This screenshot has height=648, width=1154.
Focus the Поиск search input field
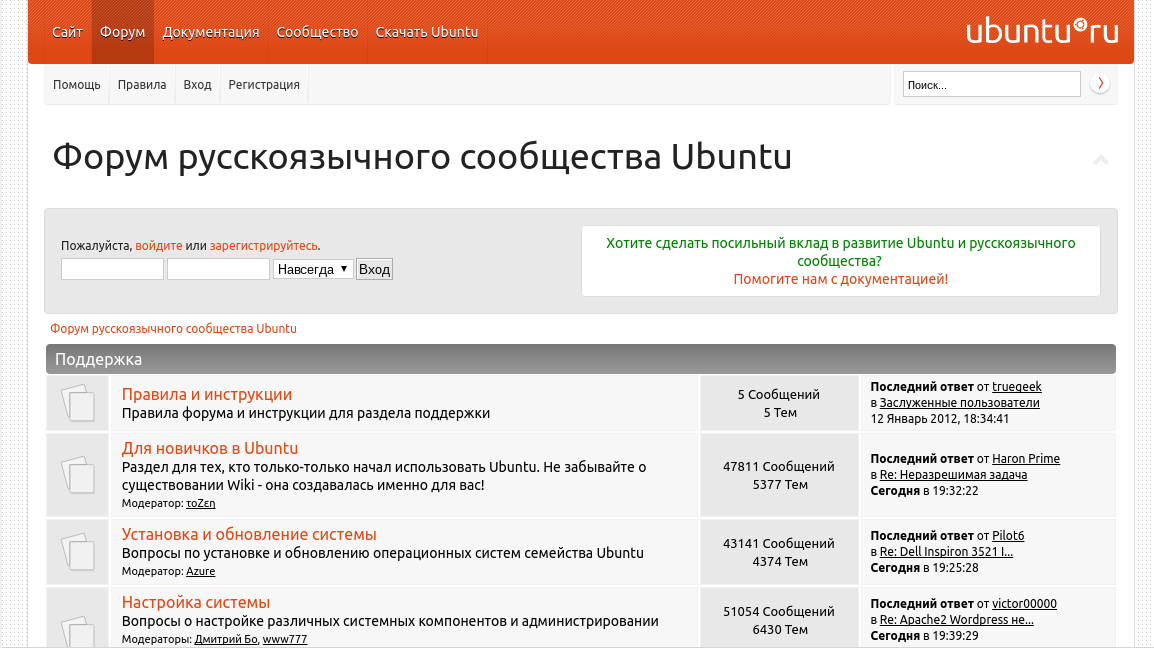[991, 85]
